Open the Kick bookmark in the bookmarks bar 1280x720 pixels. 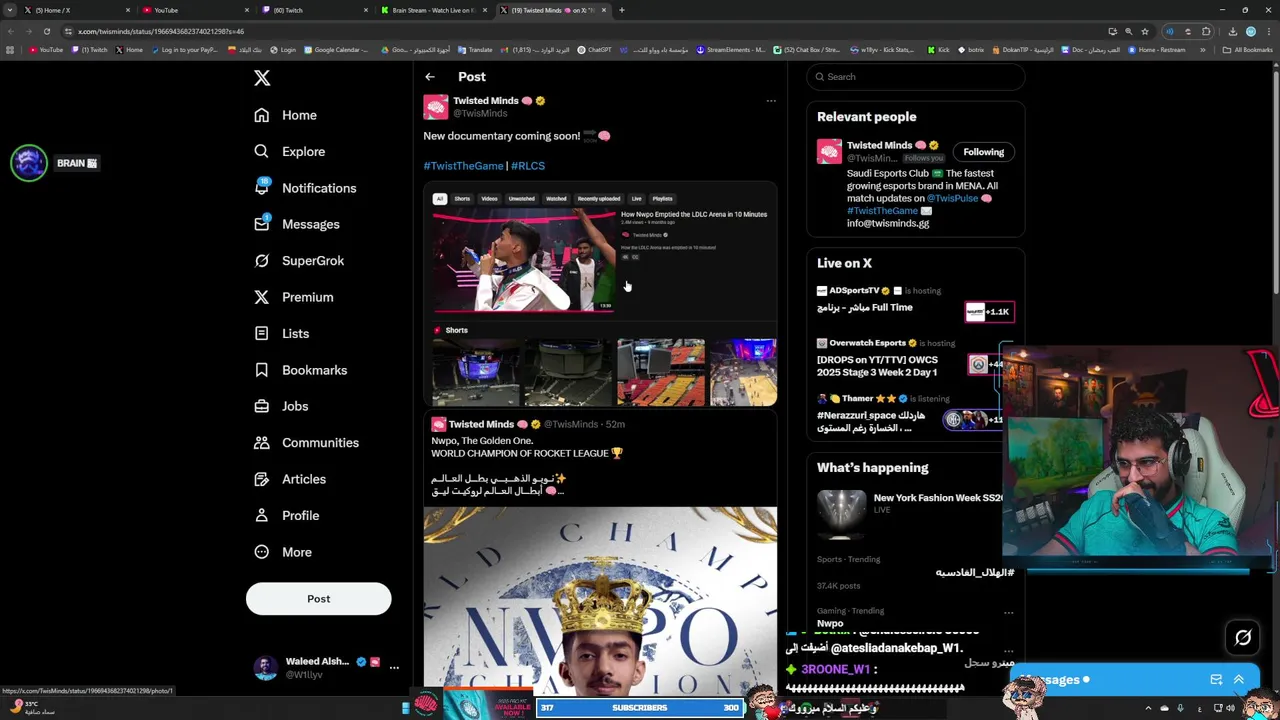938,50
